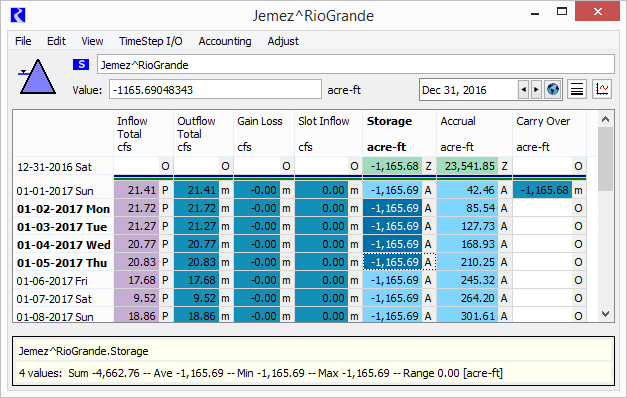This screenshot has width=627, height=398.
Task: Click Inflow cell 21.41
Action: (137, 190)
